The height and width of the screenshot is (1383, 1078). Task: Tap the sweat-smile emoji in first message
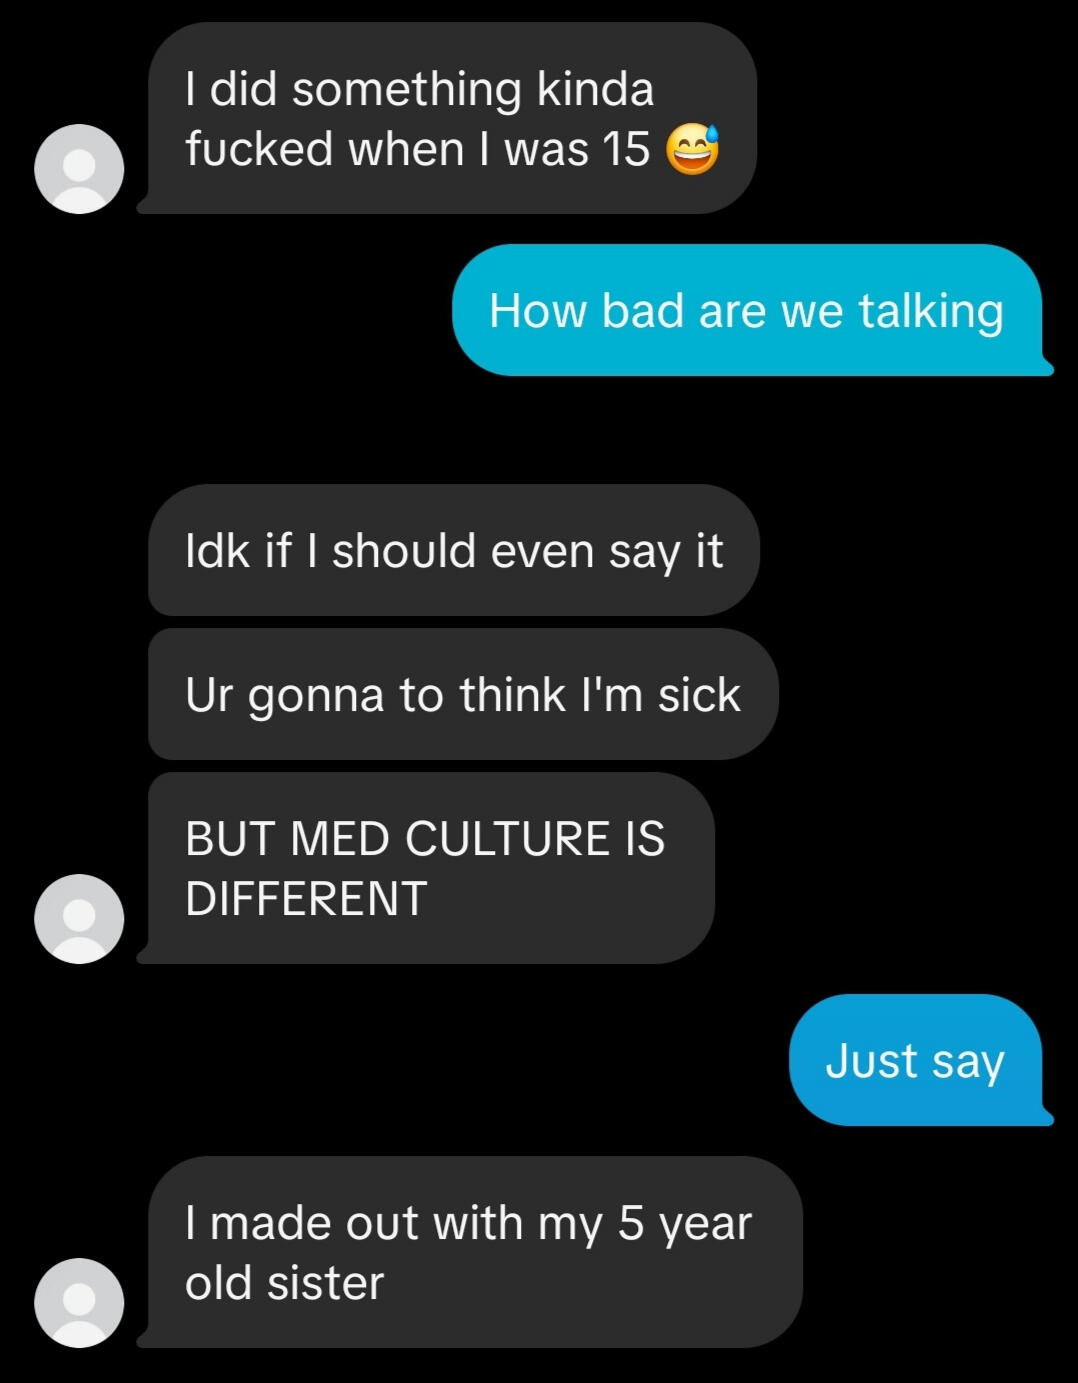tap(693, 149)
